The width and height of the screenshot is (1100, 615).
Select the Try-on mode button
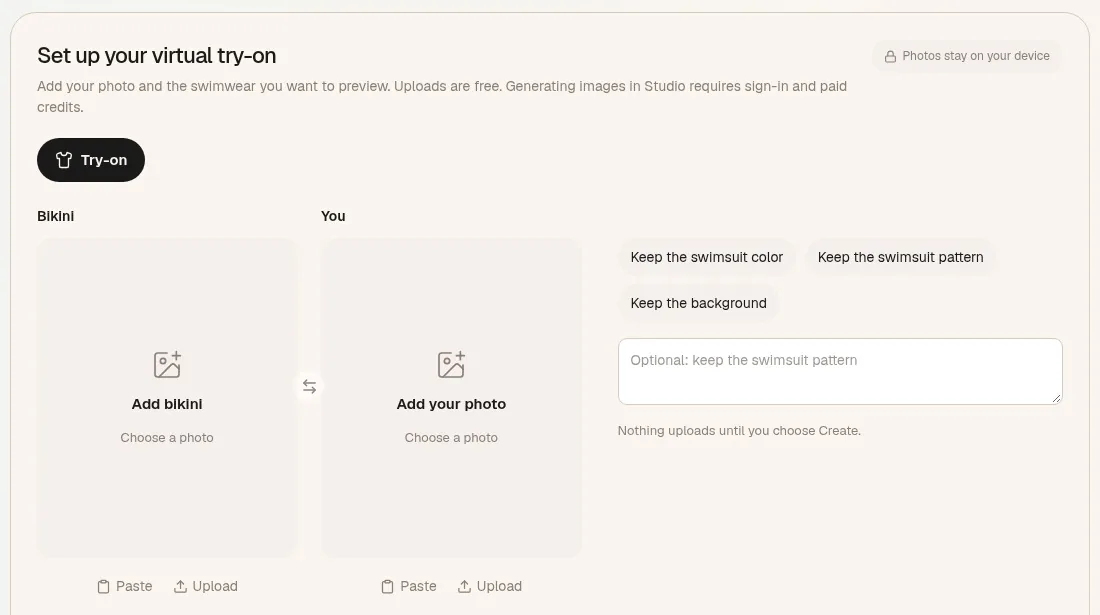[x=91, y=160]
